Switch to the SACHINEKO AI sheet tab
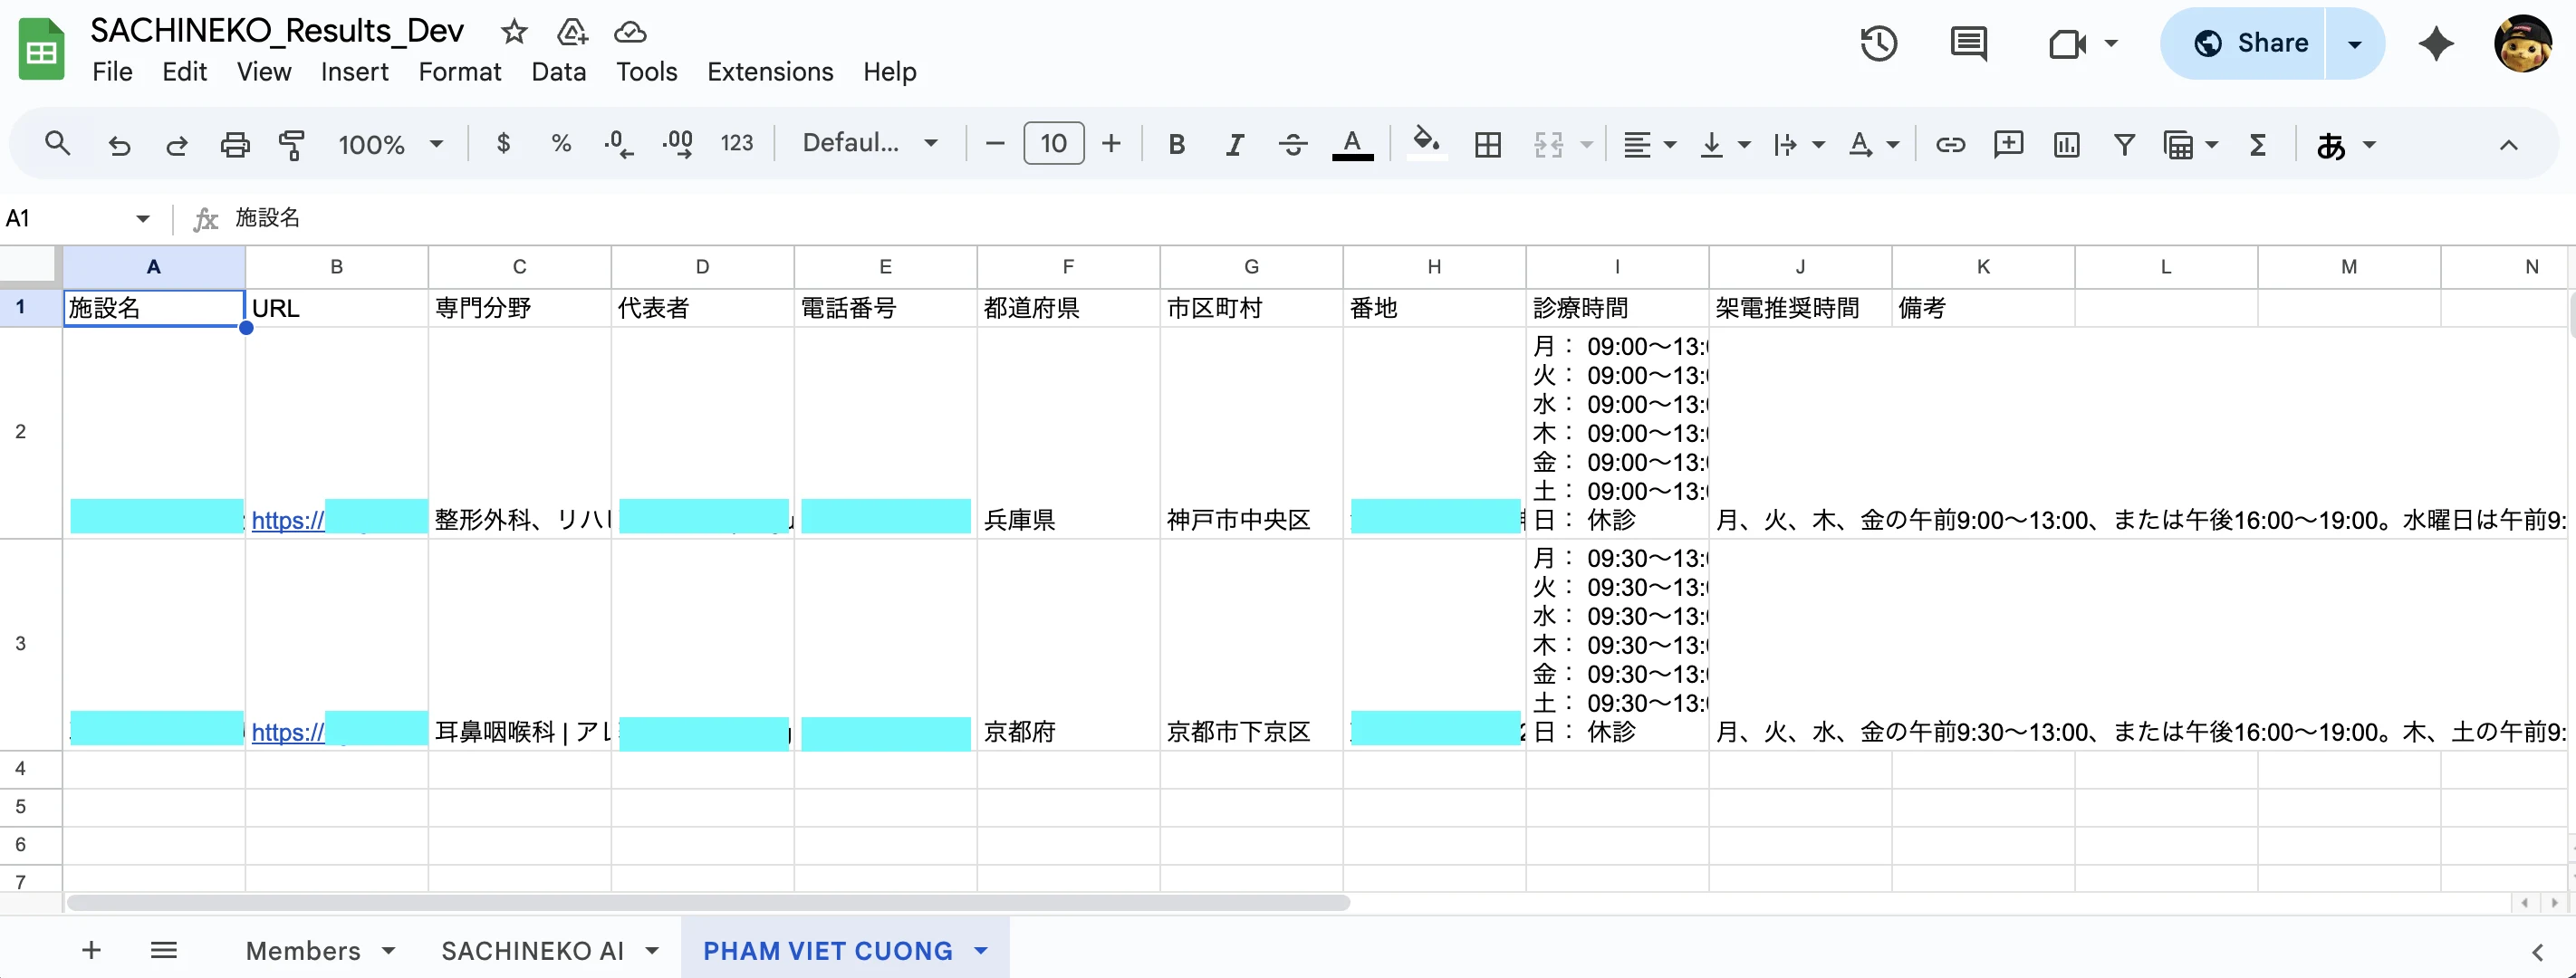This screenshot has height=978, width=2576. pos(532,950)
